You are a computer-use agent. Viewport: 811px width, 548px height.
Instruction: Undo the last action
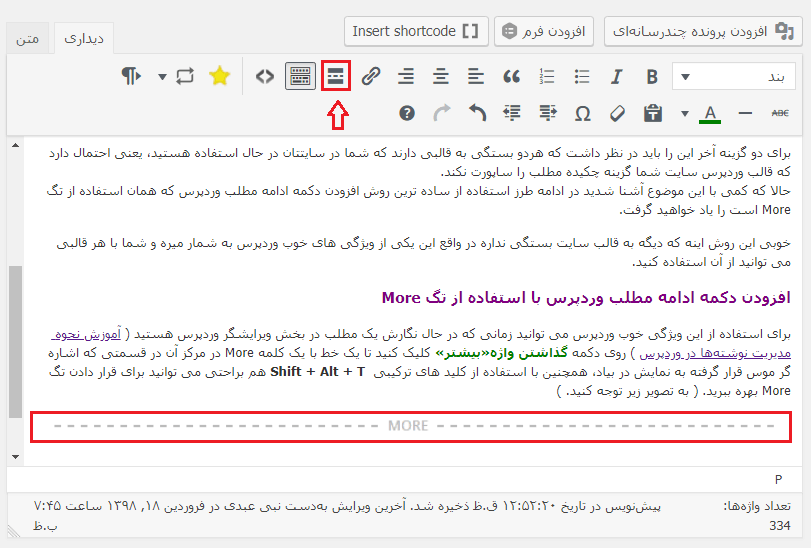click(477, 113)
